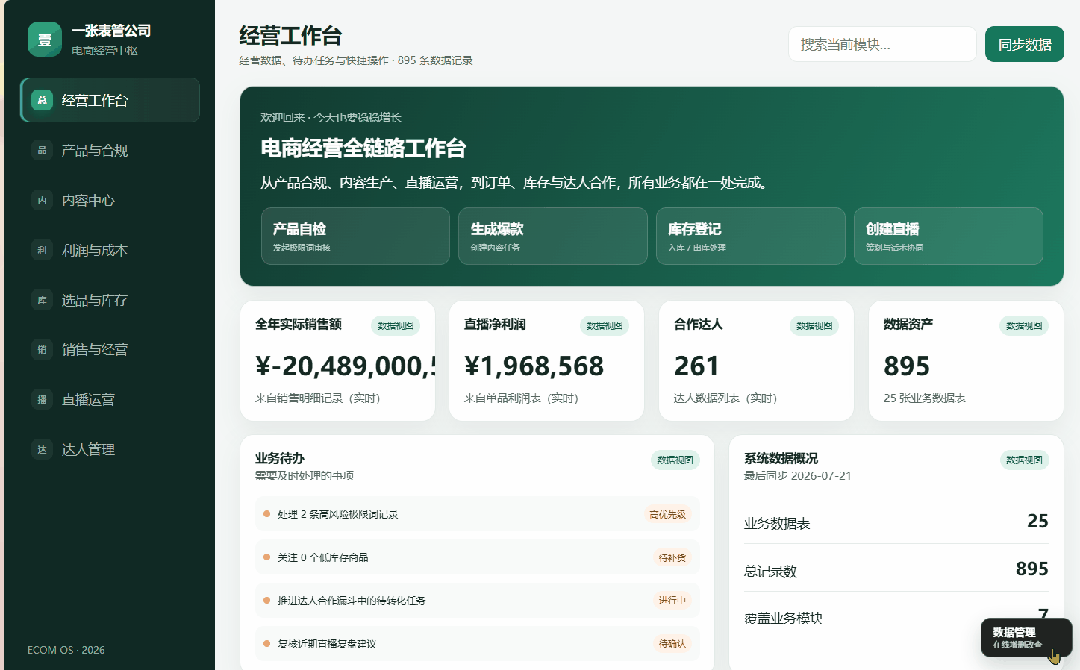Click the 业务数据表 row value 25
This screenshot has height=670, width=1080.
click(x=1038, y=521)
